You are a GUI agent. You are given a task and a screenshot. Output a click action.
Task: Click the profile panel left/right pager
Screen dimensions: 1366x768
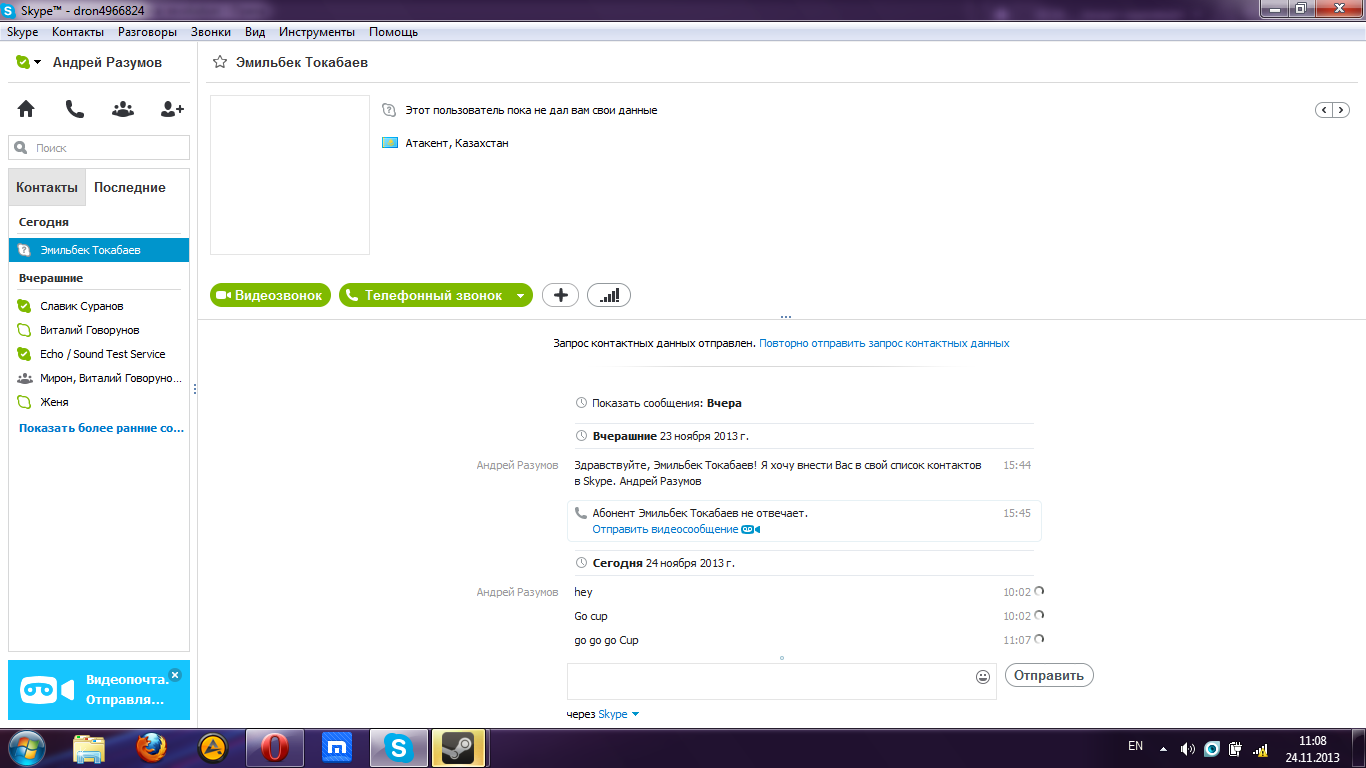[x=1332, y=110]
